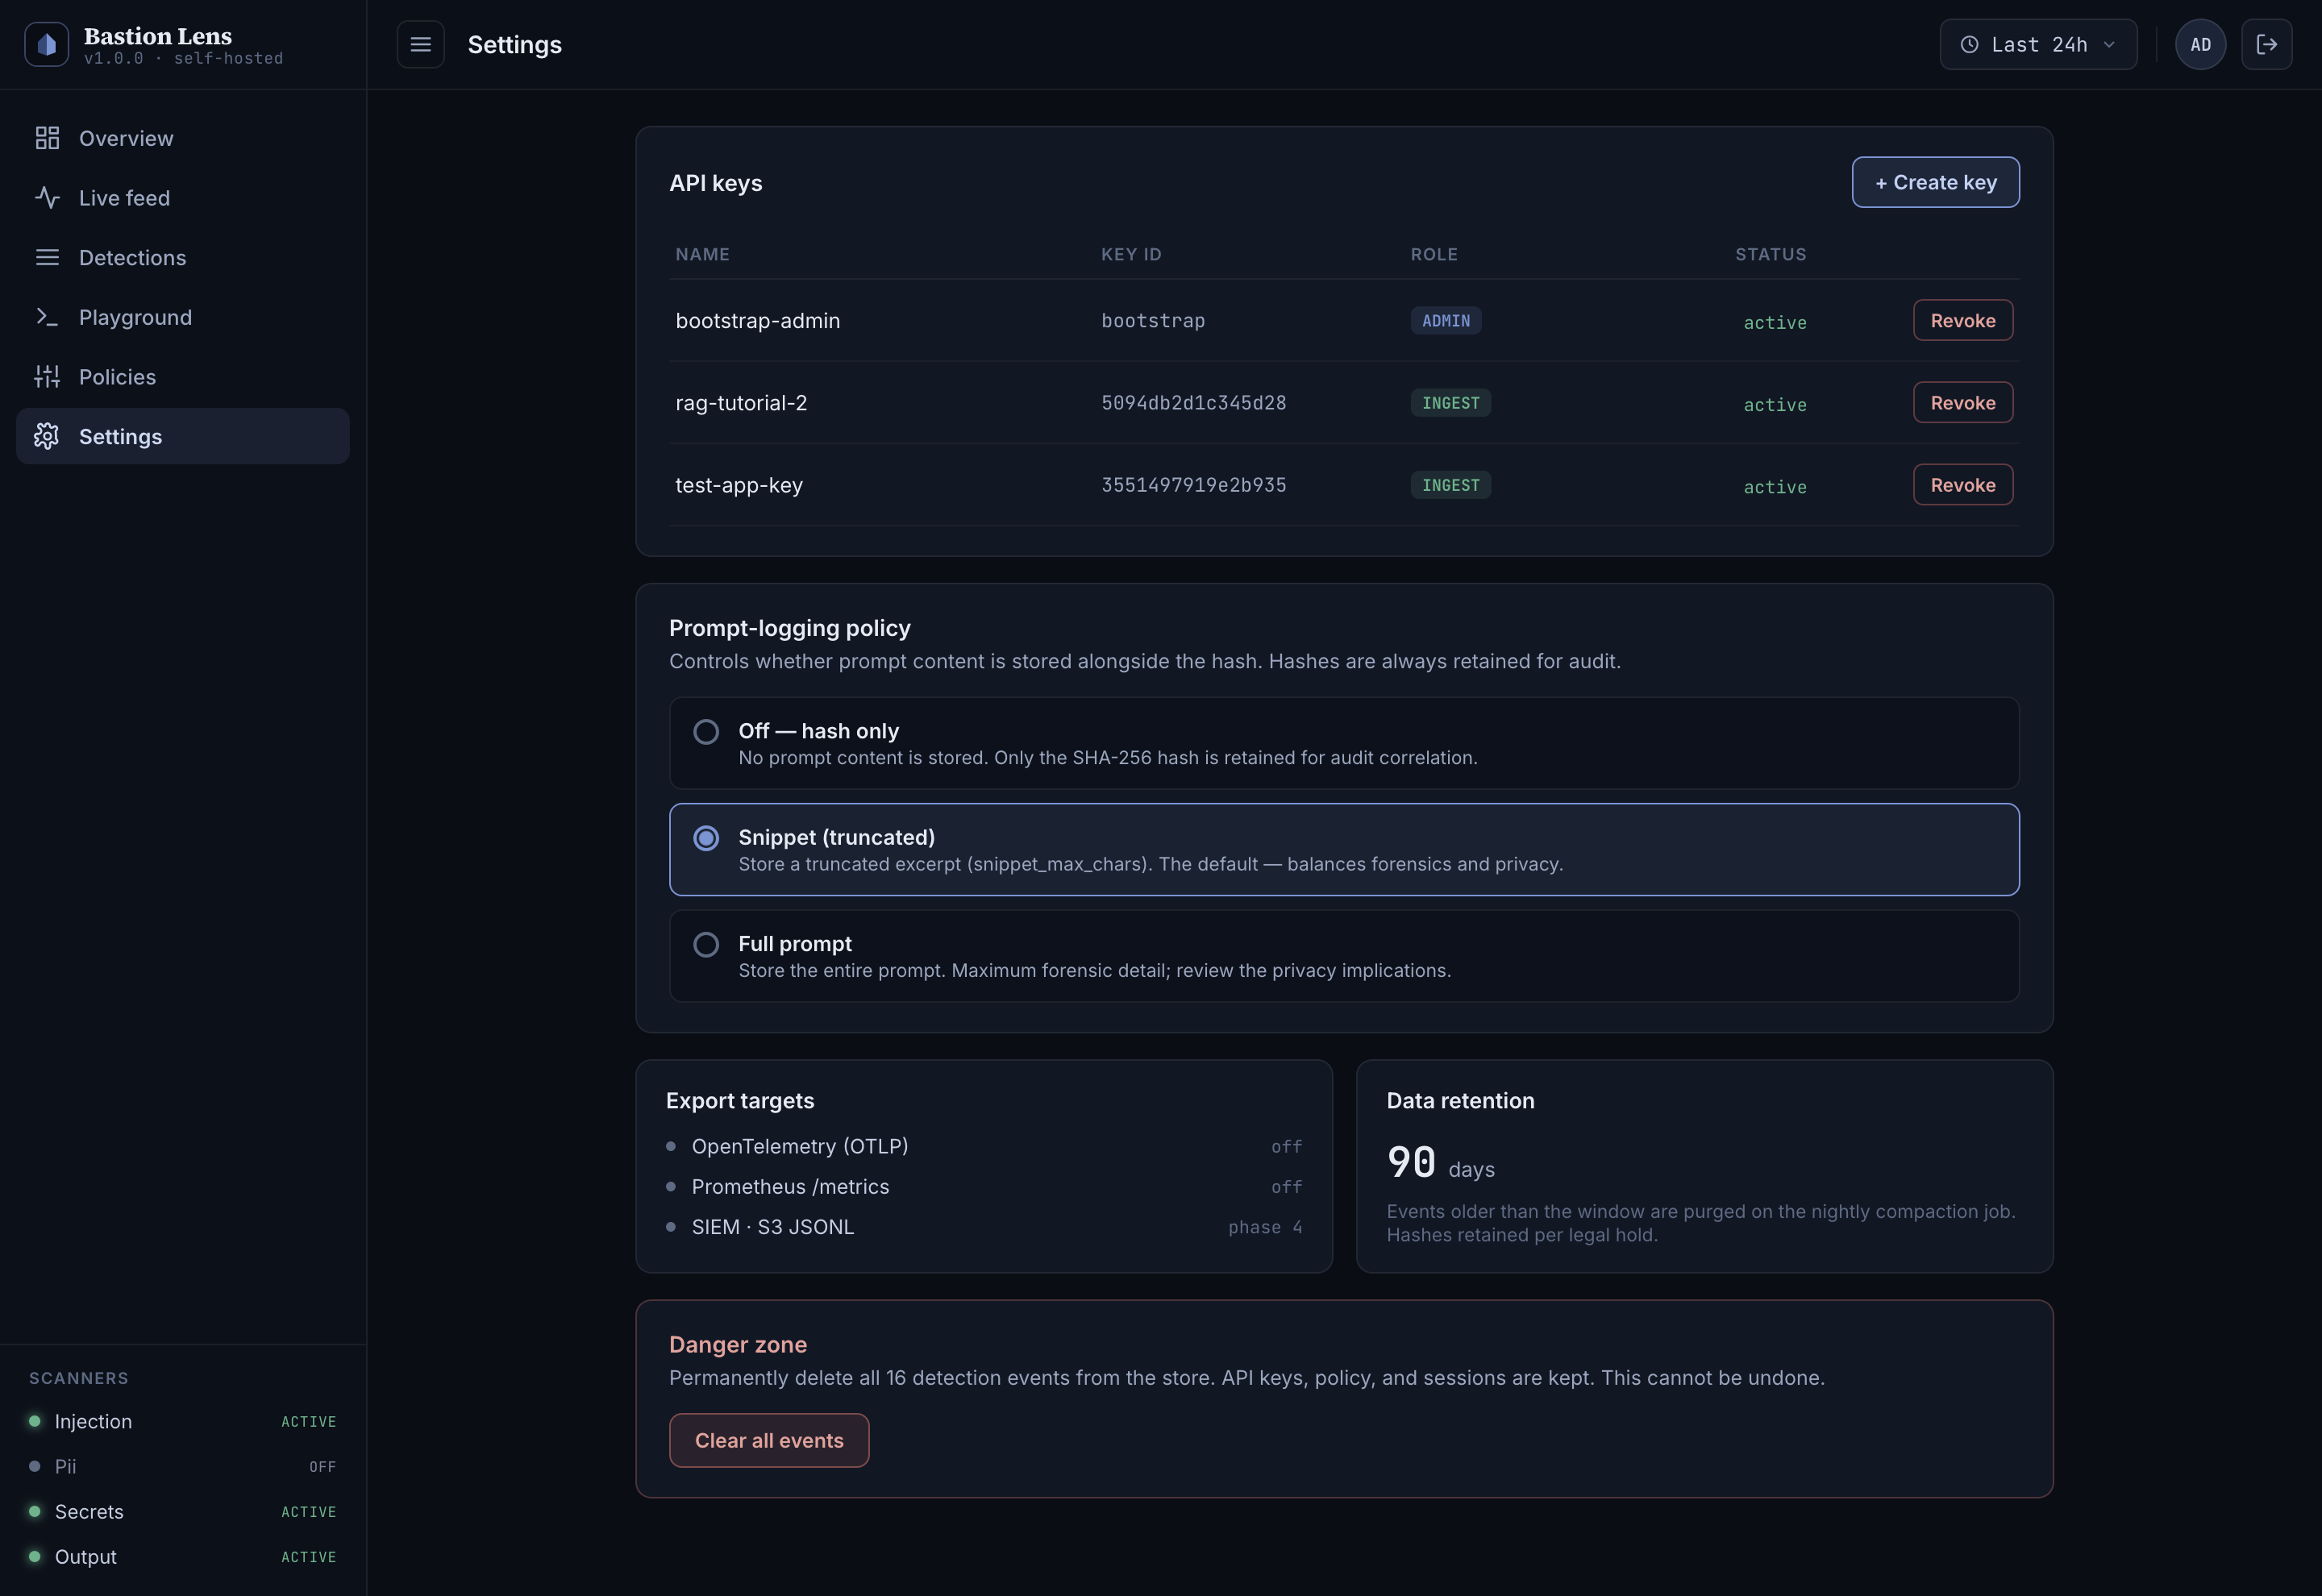Open the AD user avatar

click(x=2200, y=44)
